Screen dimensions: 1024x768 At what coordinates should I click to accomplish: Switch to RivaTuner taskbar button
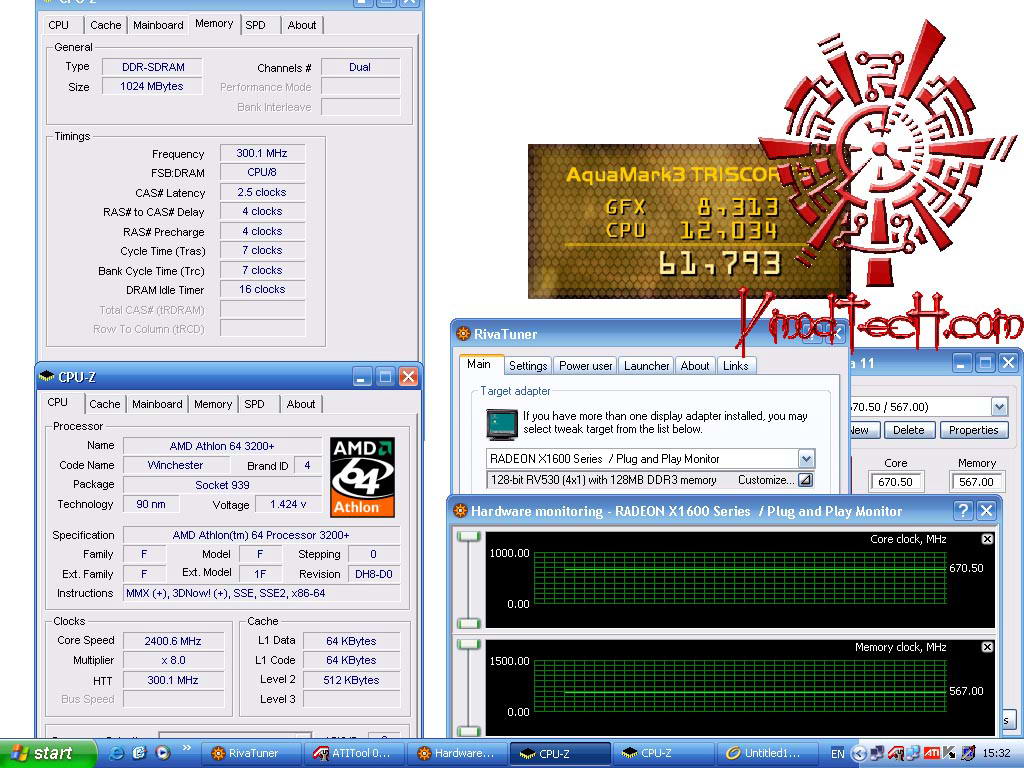pyautogui.click(x=250, y=754)
